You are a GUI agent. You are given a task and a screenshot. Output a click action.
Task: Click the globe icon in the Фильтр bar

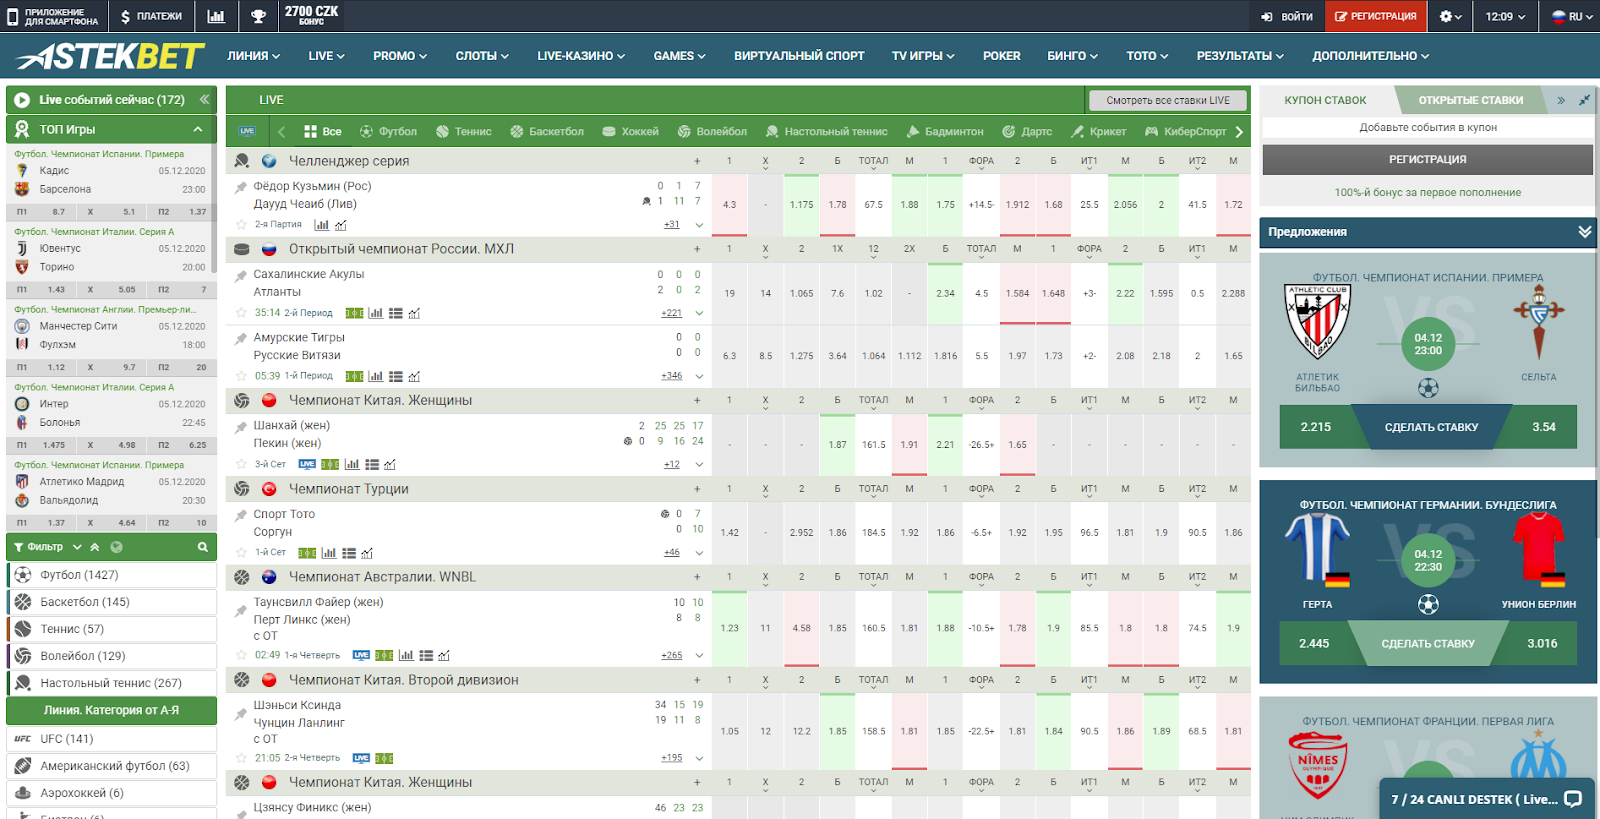tap(117, 547)
